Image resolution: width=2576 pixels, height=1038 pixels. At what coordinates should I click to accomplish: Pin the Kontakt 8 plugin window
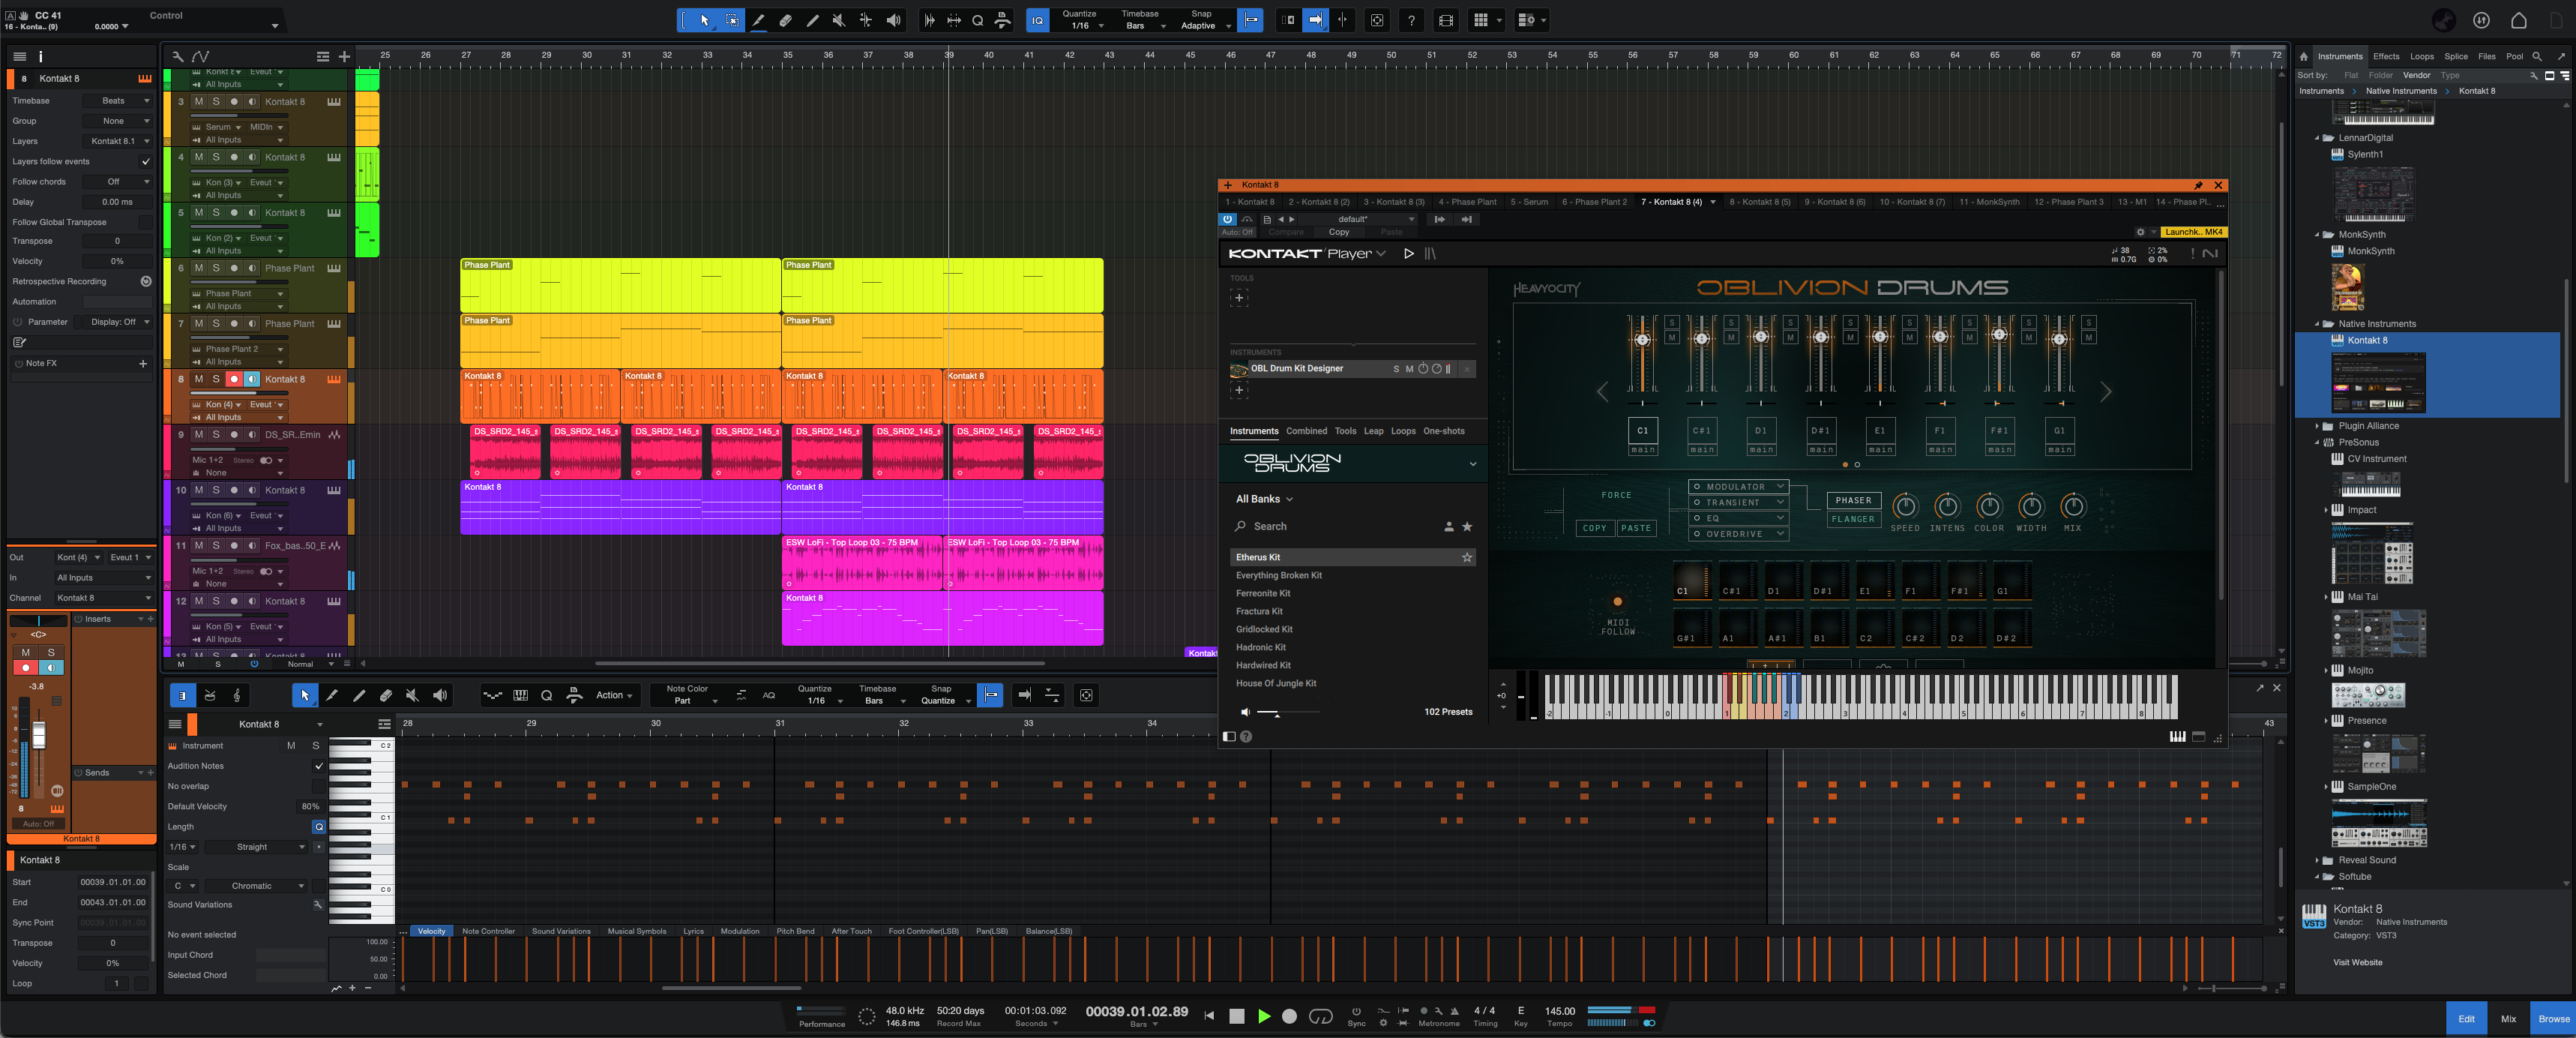click(2198, 185)
